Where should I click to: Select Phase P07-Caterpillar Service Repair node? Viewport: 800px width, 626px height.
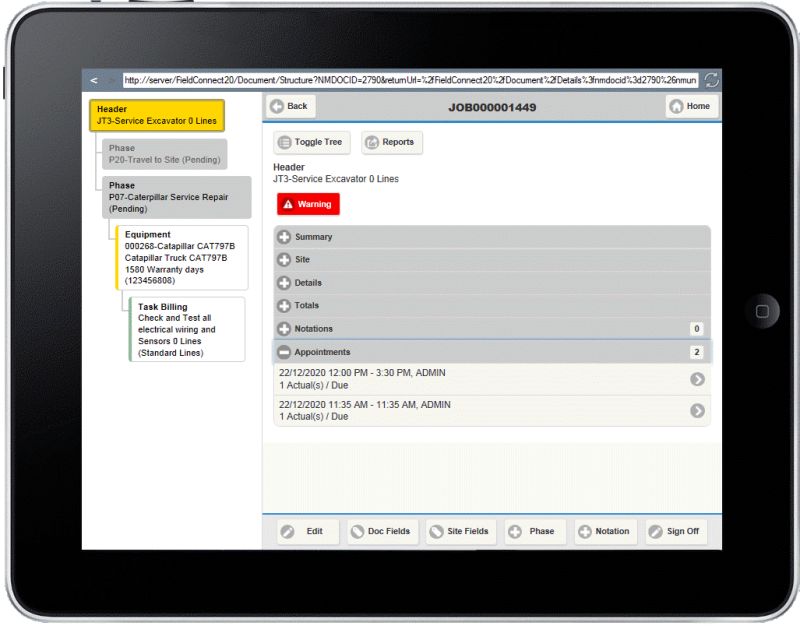(x=177, y=197)
